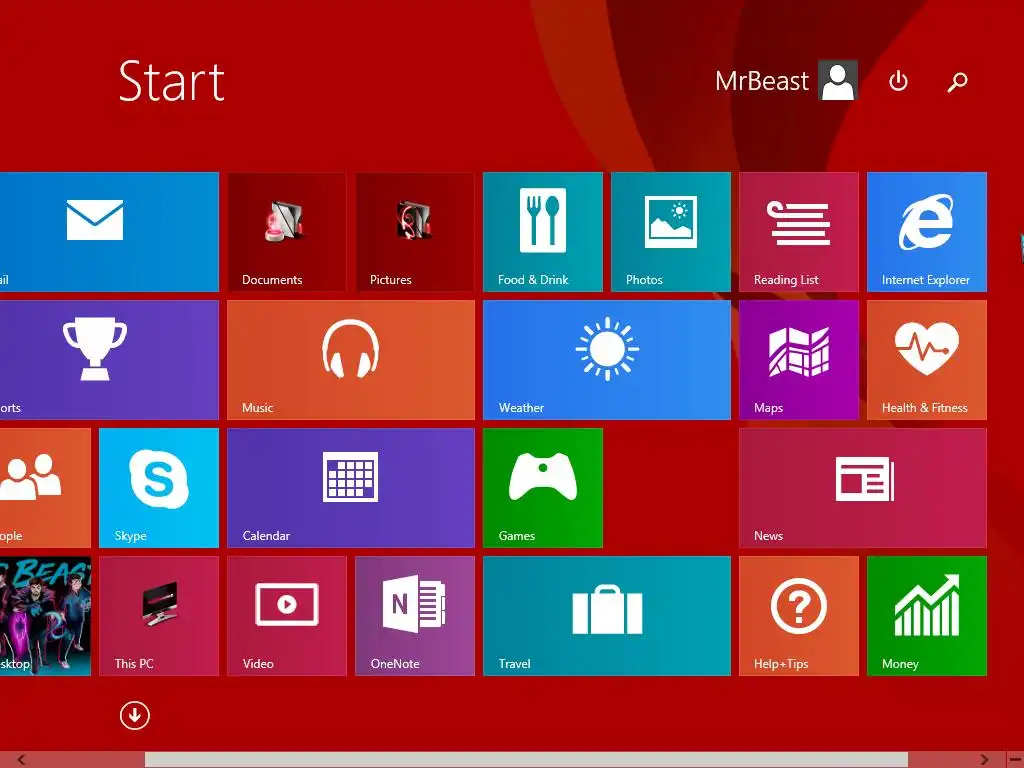Open the Calendar tile
The width and height of the screenshot is (1024, 768).
(351, 488)
